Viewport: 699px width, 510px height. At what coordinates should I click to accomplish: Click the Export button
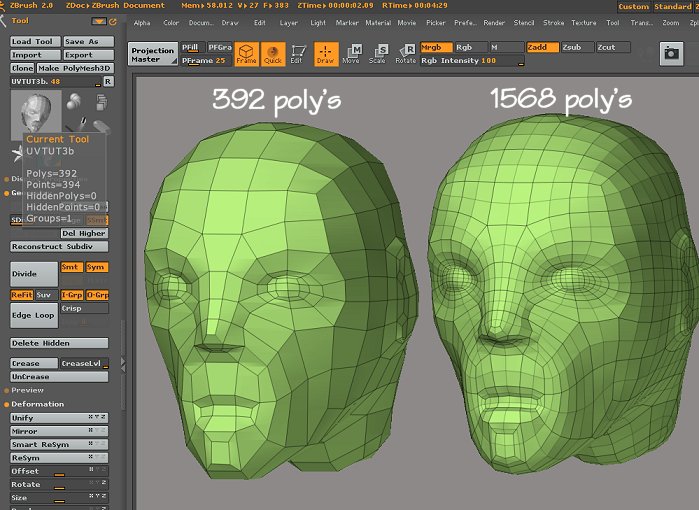[89, 55]
